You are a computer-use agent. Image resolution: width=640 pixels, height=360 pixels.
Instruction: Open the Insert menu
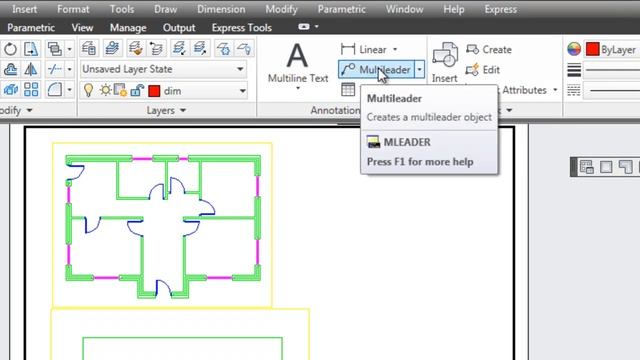[24, 9]
